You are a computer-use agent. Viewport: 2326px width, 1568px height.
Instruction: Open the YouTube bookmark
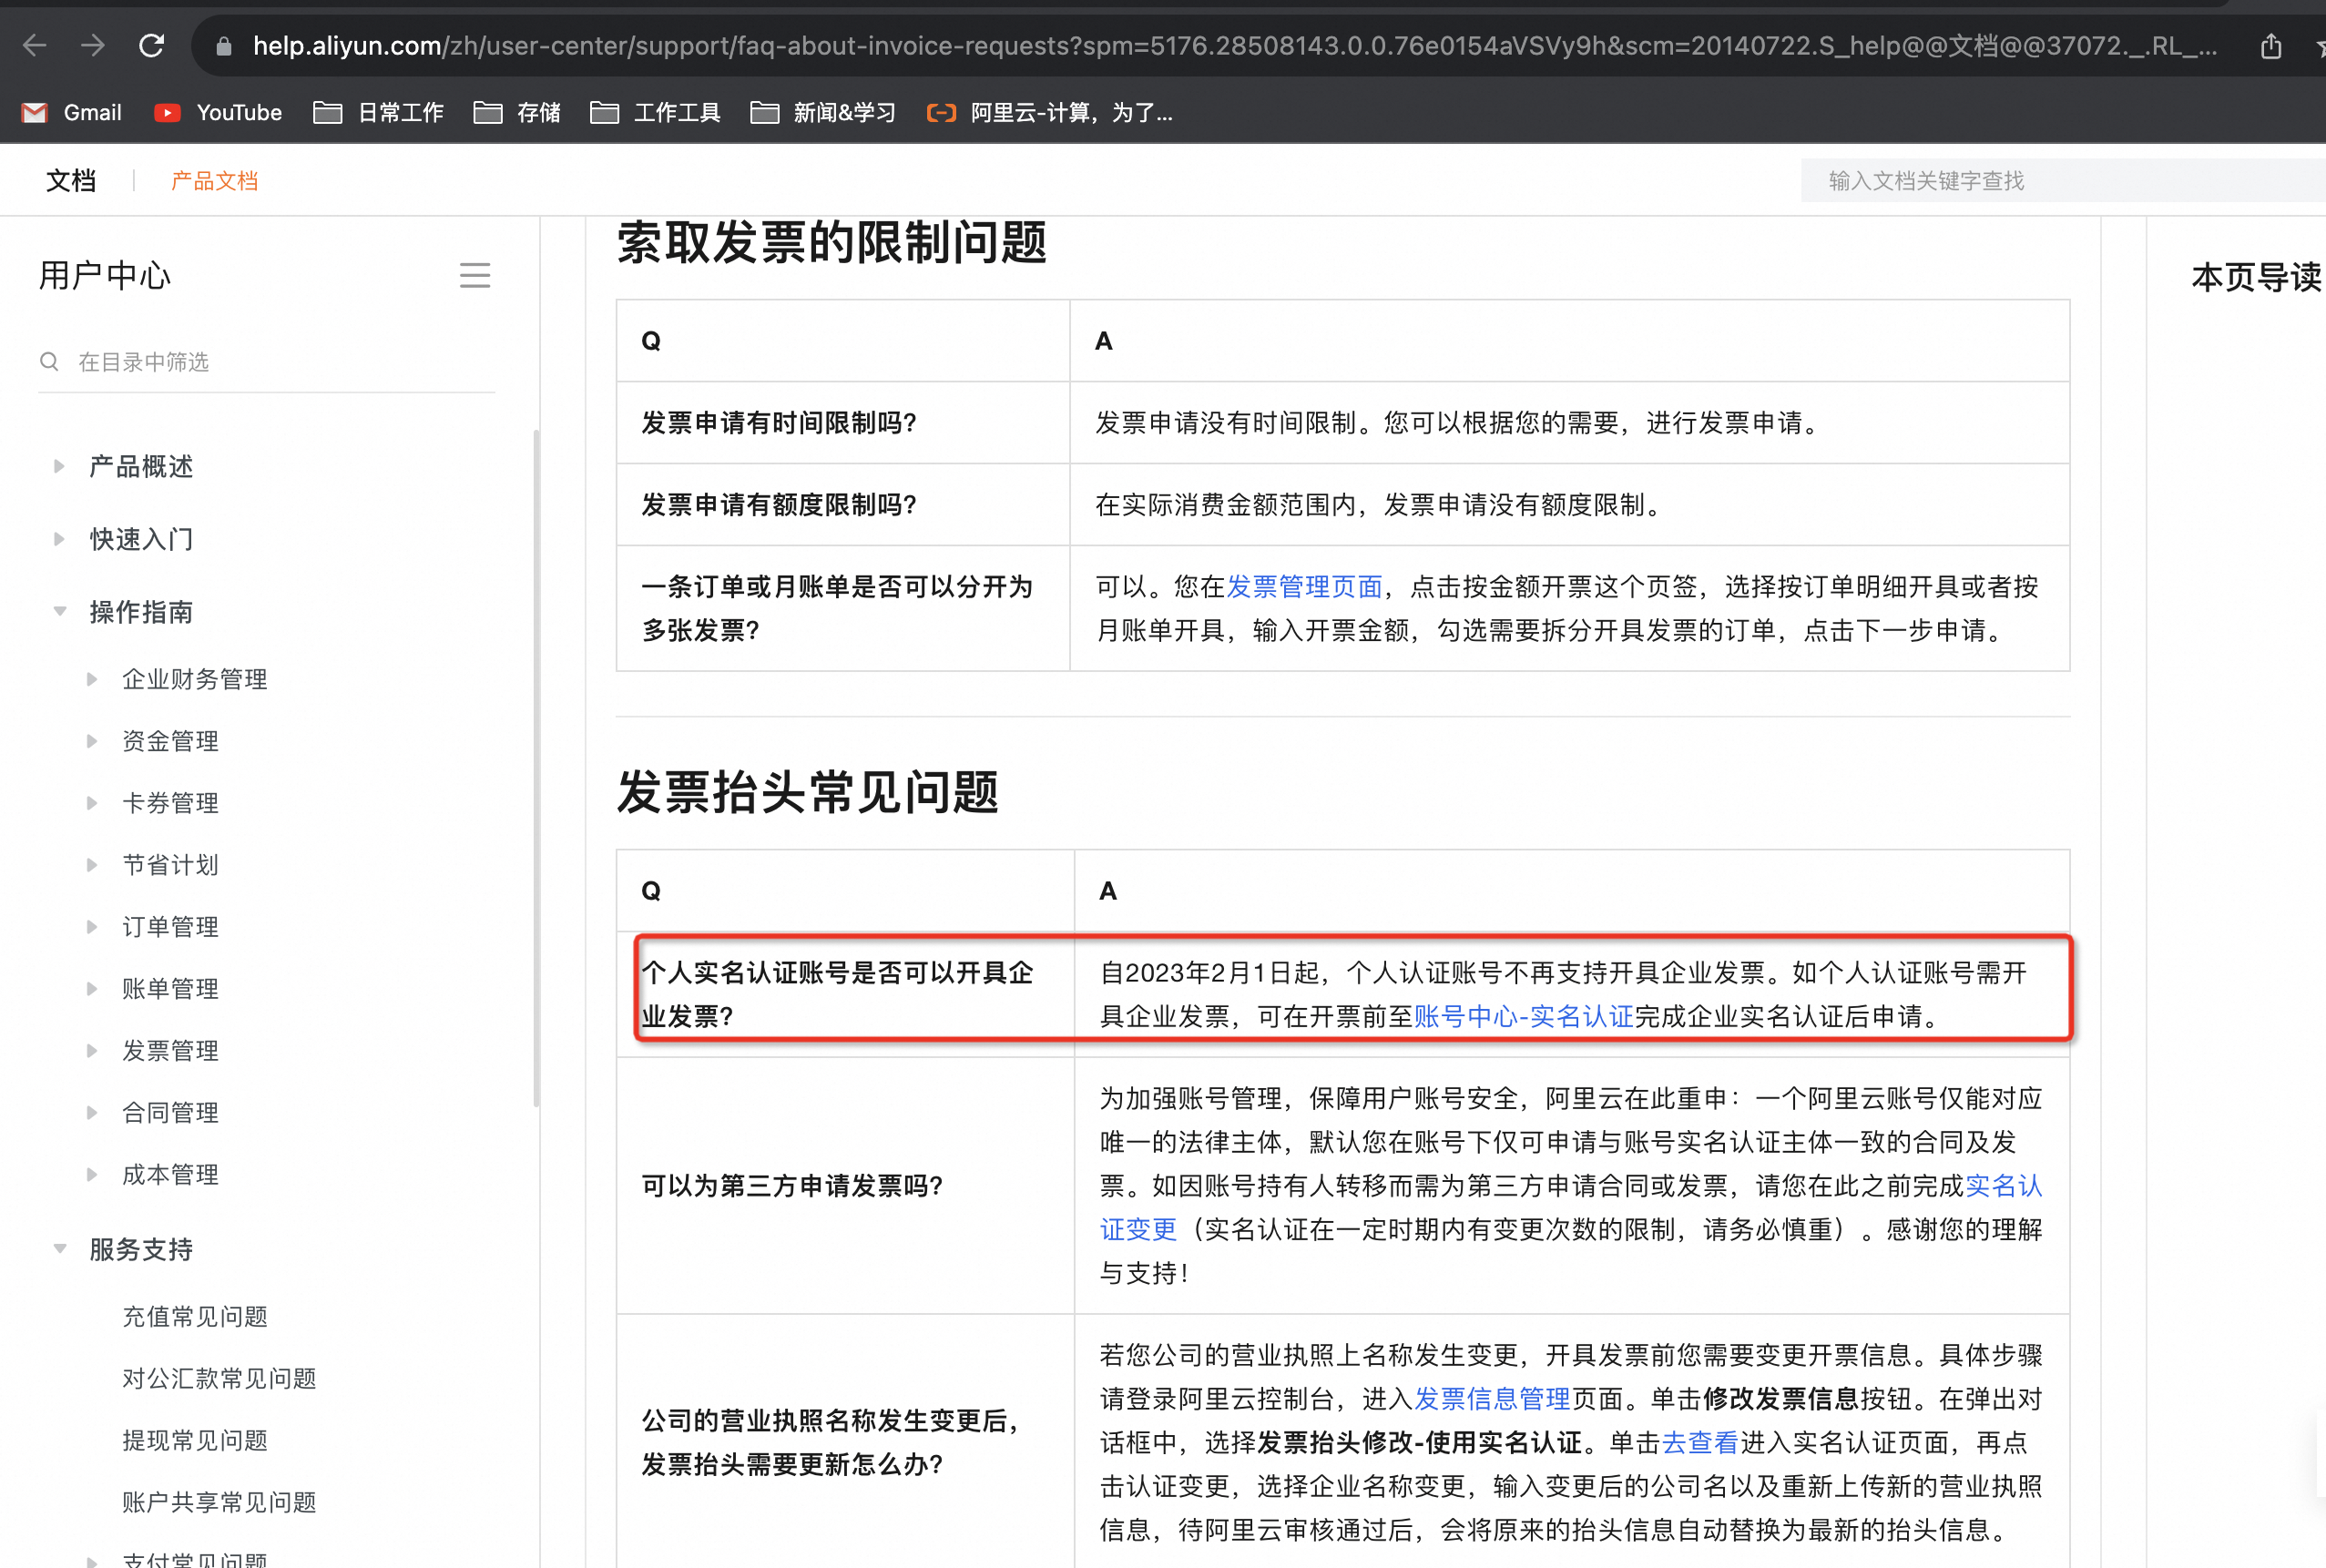(218, 112)
